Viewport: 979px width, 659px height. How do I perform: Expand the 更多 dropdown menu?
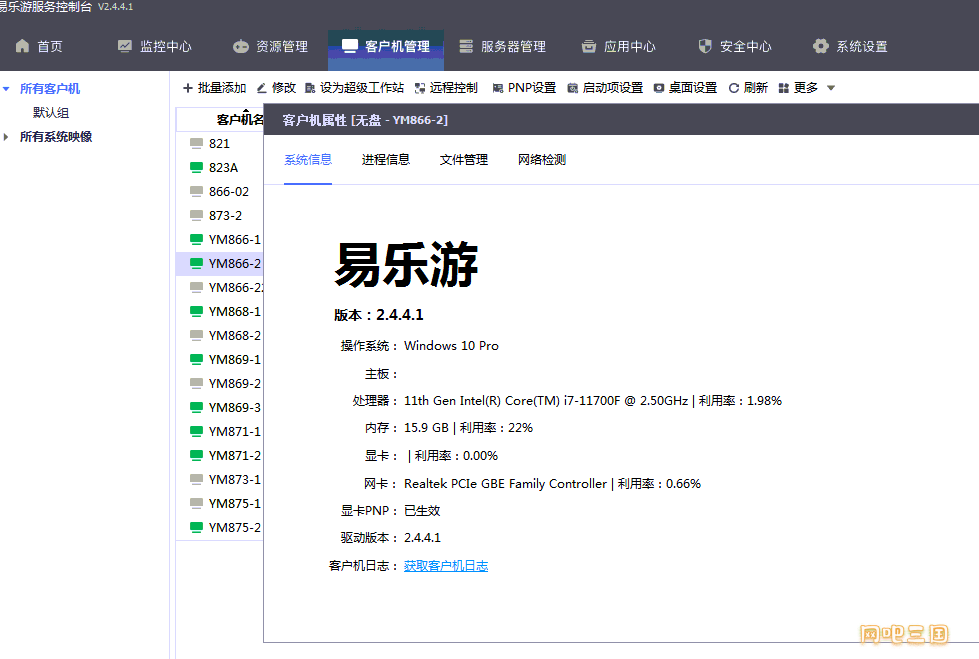click(807, 88)
